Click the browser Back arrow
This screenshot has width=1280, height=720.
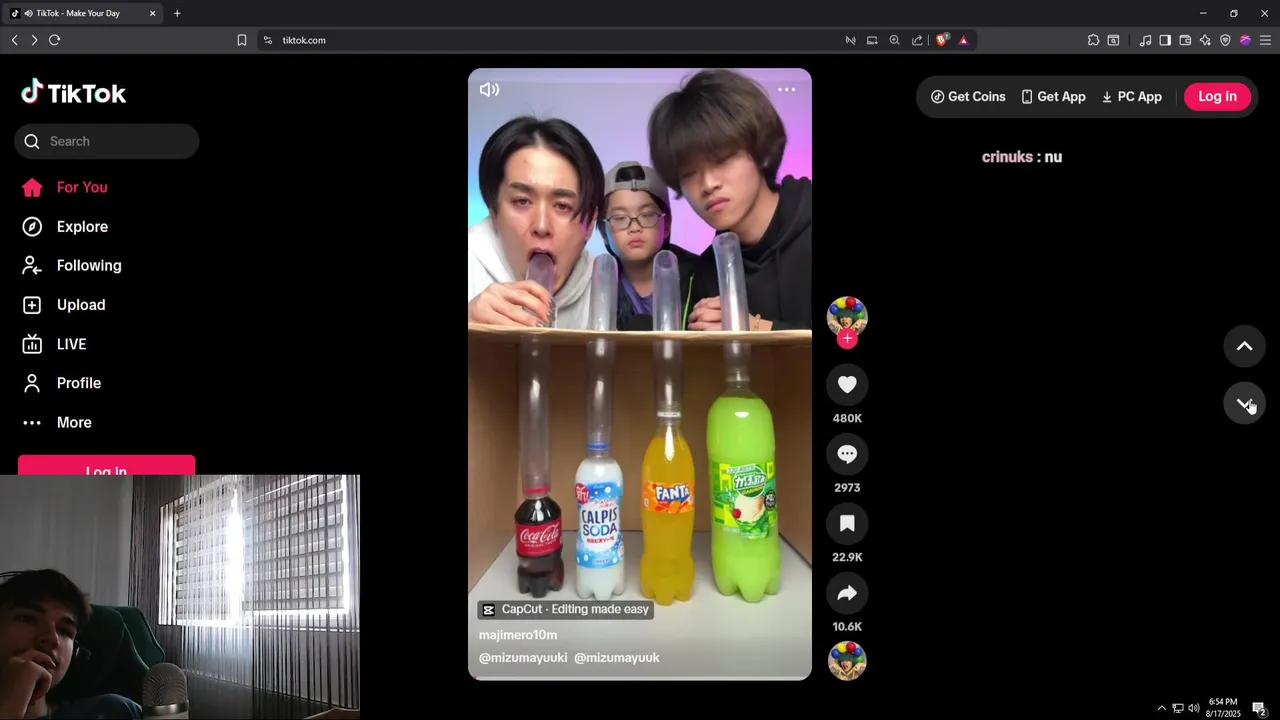pos(14,40)
